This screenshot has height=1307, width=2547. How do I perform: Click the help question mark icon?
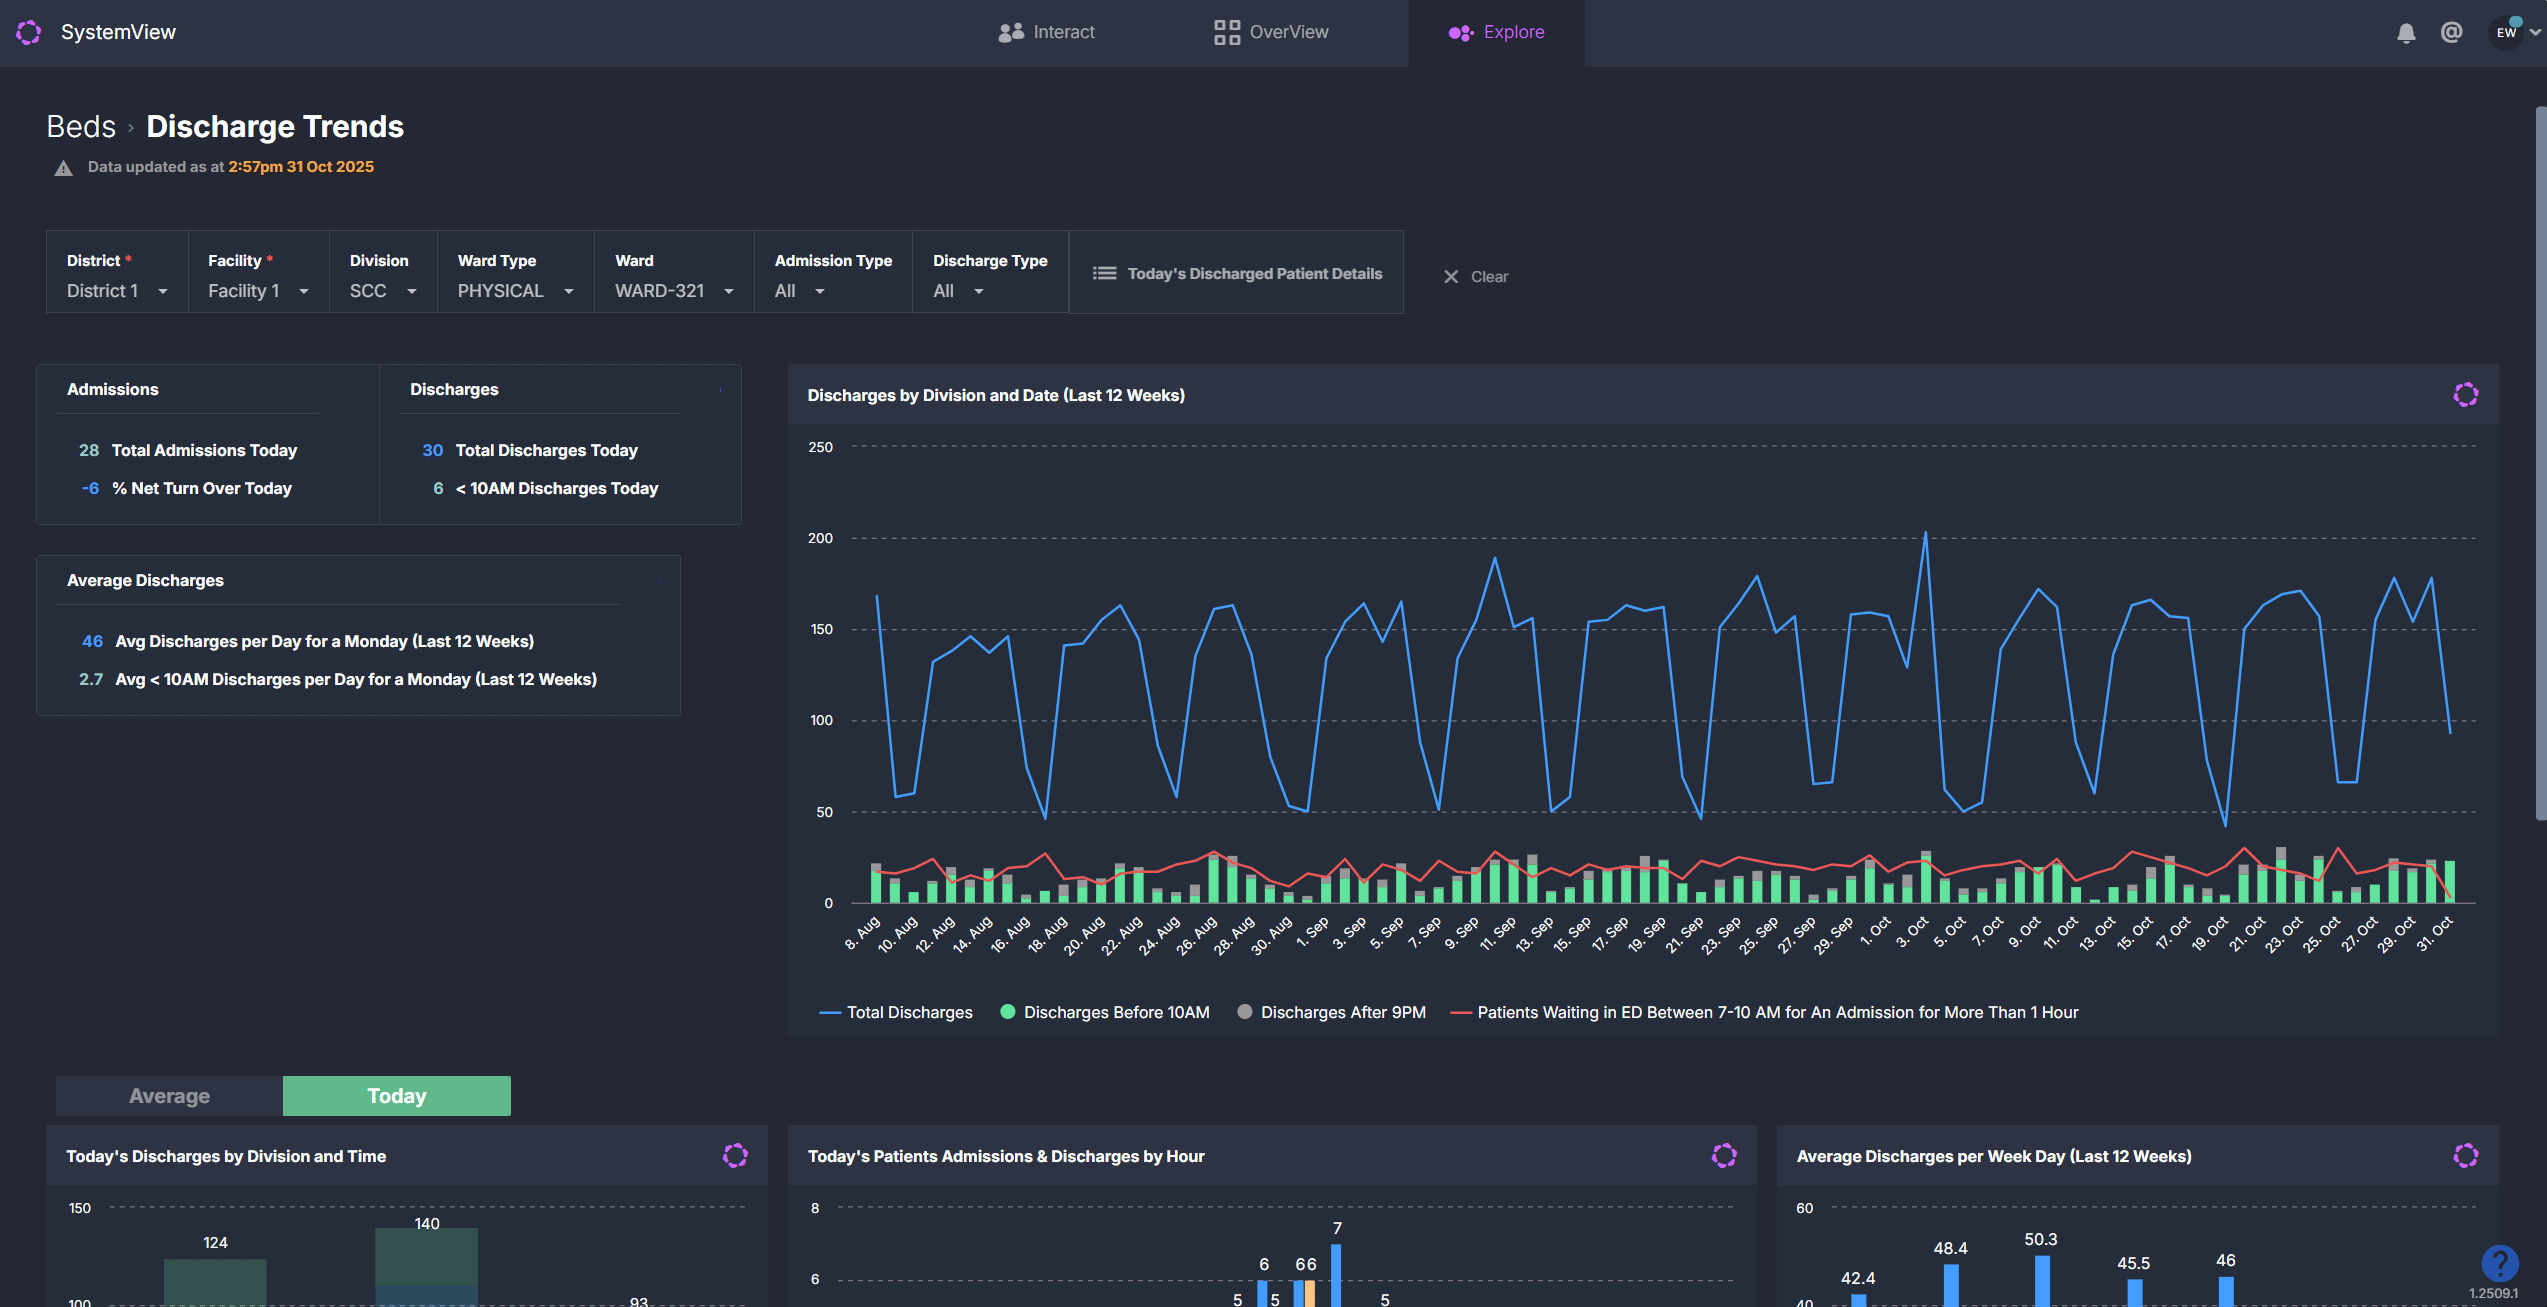tap(2498, 1262)
